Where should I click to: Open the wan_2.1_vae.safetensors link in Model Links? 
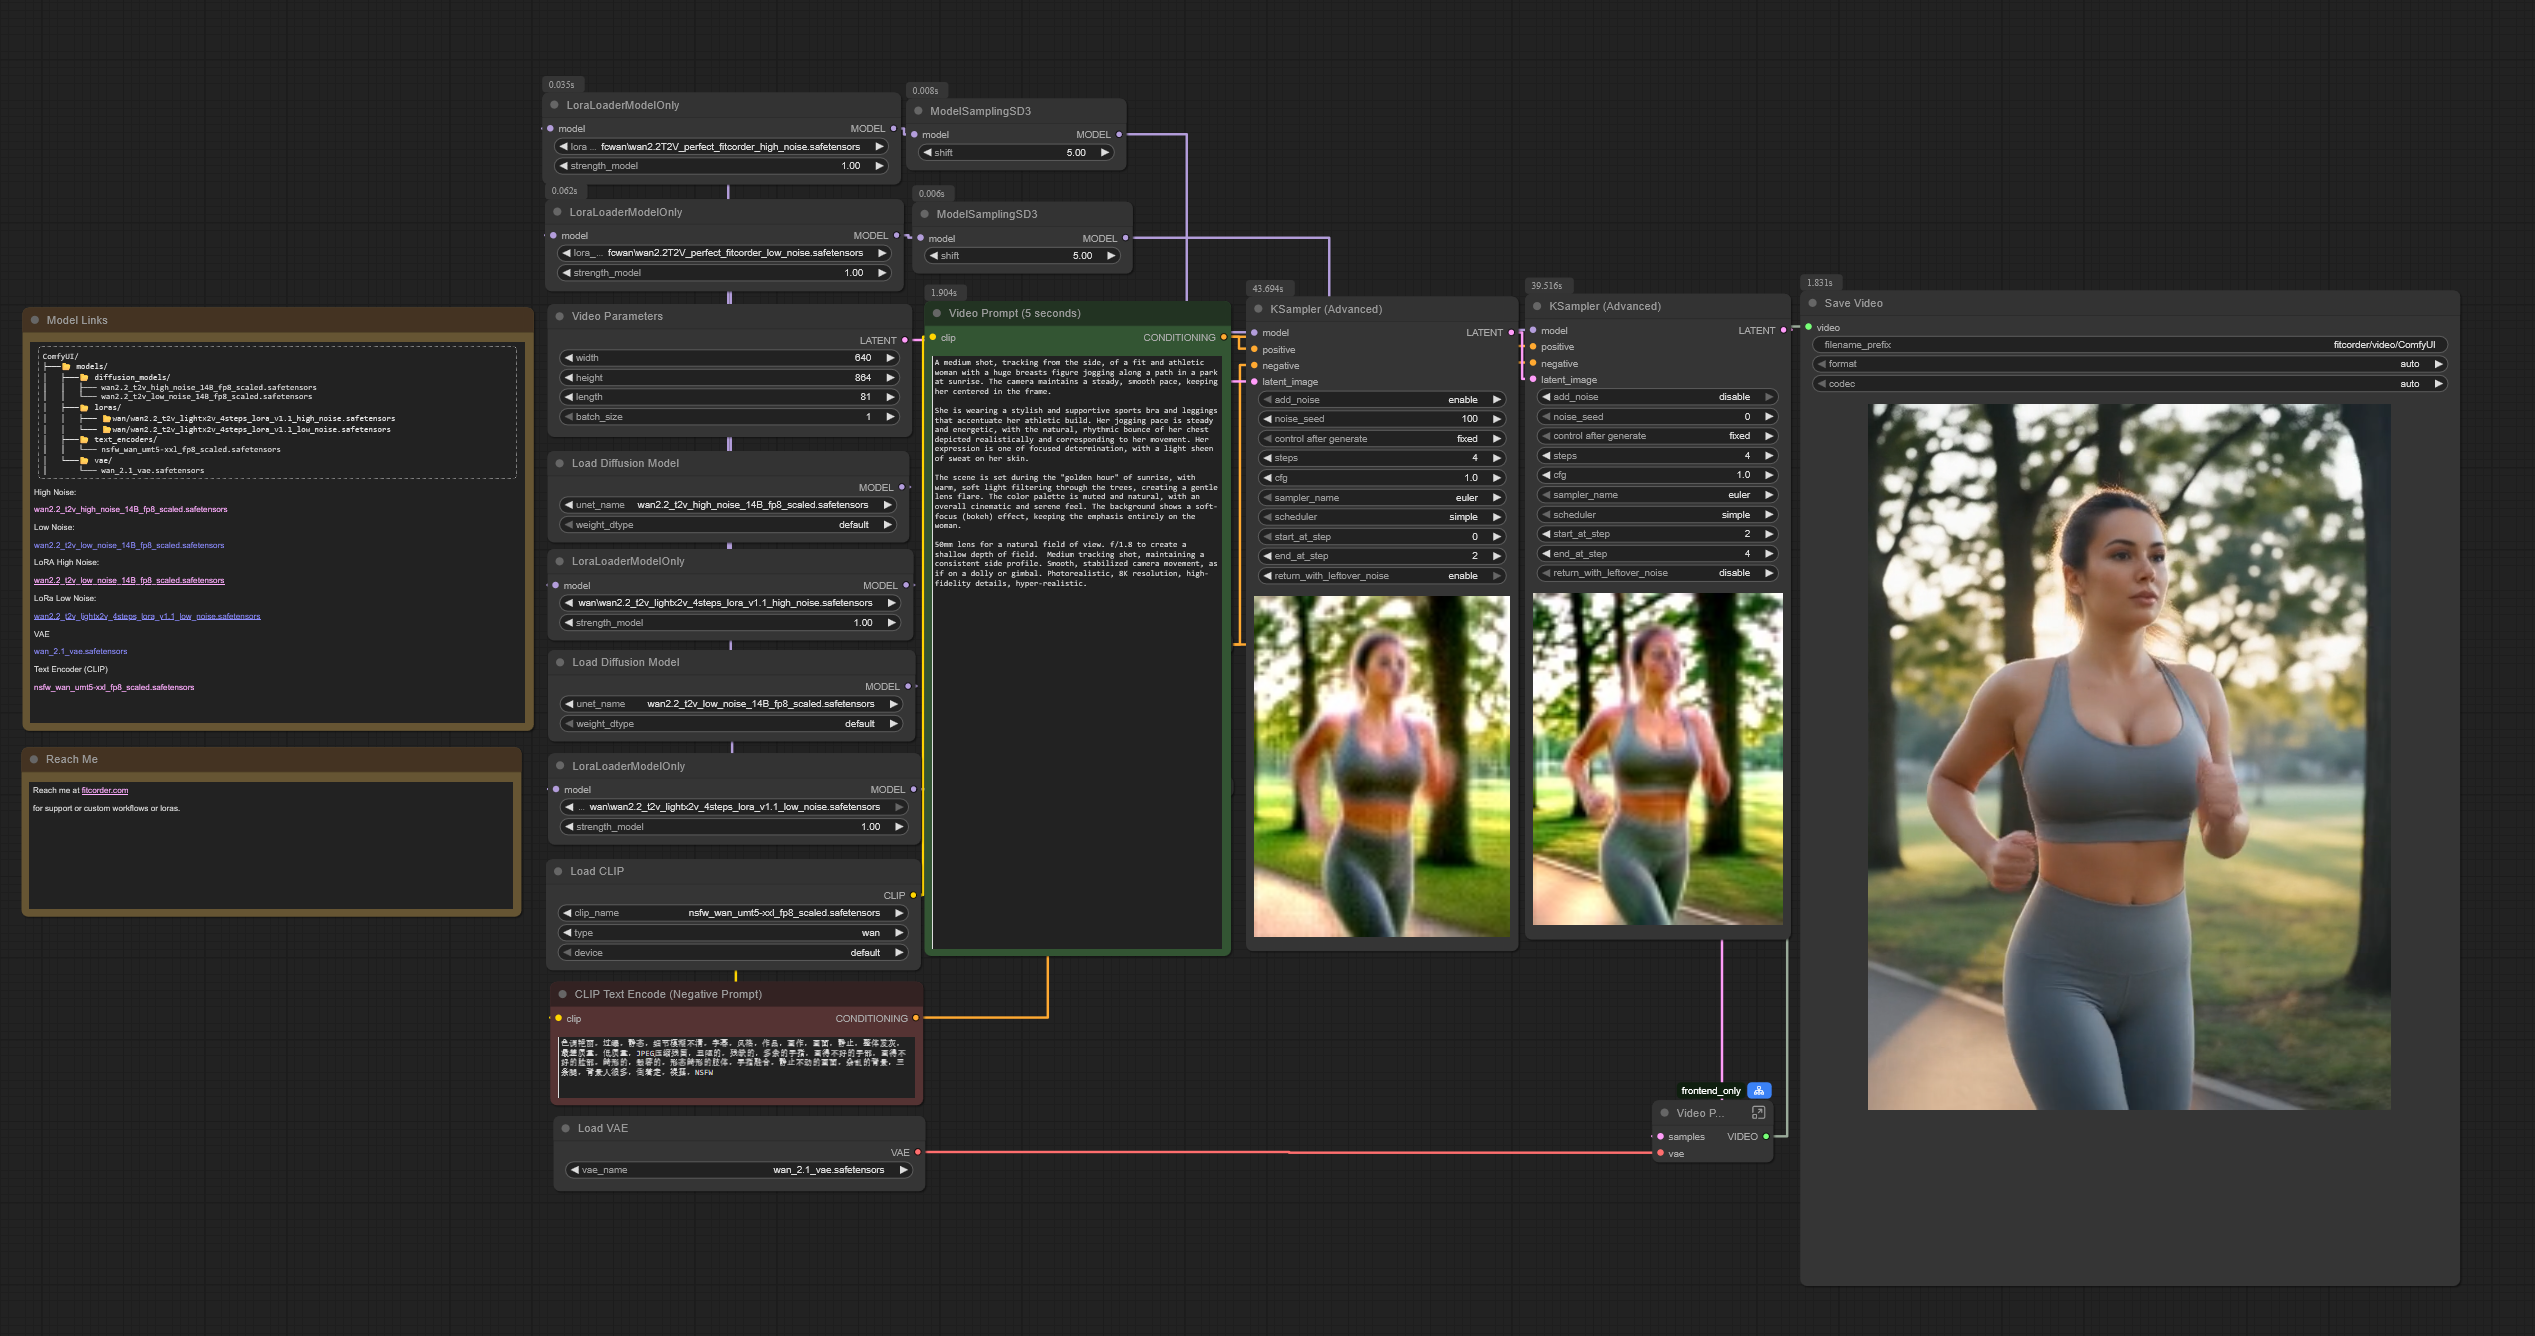[80, 652]
